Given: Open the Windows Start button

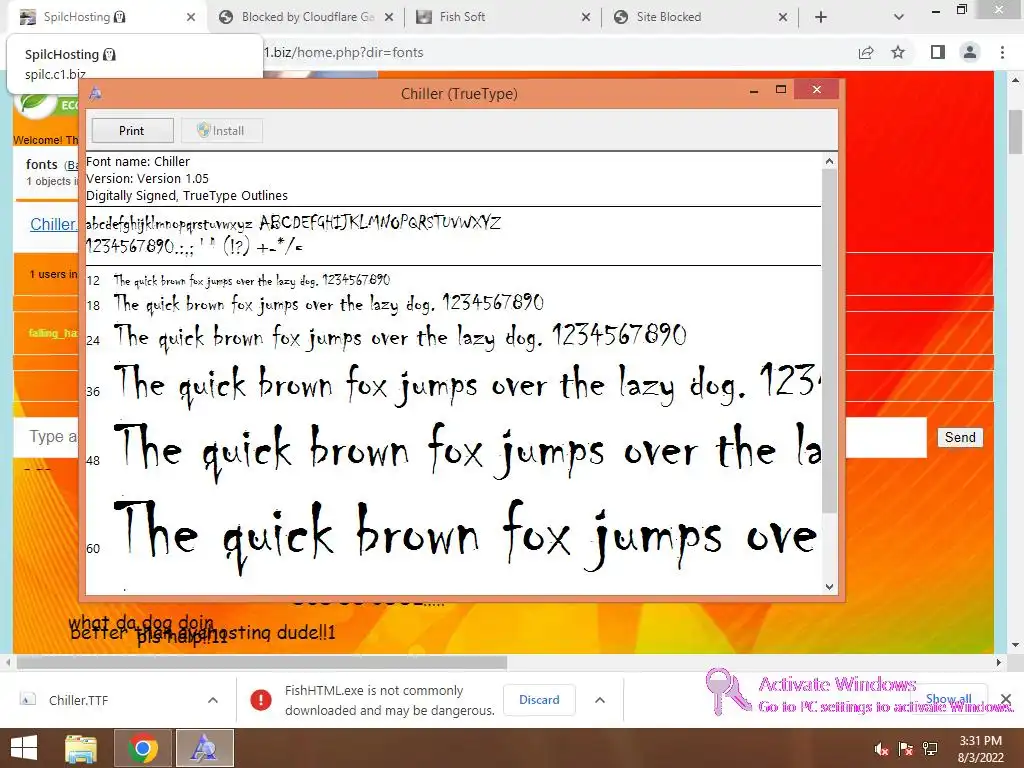Looking at the screenshot, I should (24, 748).
